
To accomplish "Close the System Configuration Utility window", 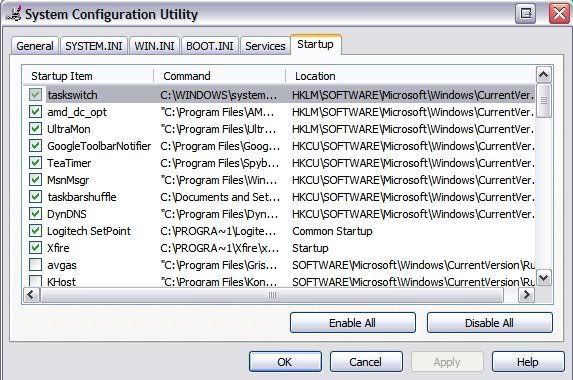I will point(559,14).
